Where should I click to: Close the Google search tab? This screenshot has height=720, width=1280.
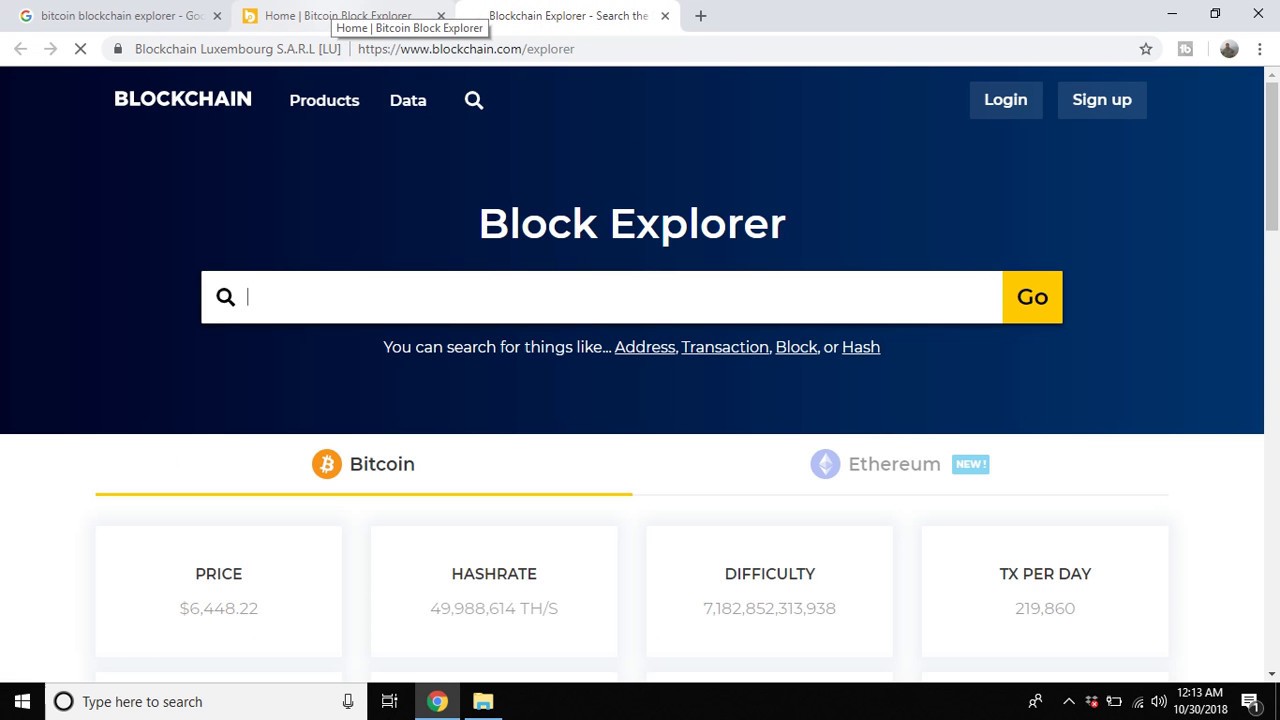point(217,16)
